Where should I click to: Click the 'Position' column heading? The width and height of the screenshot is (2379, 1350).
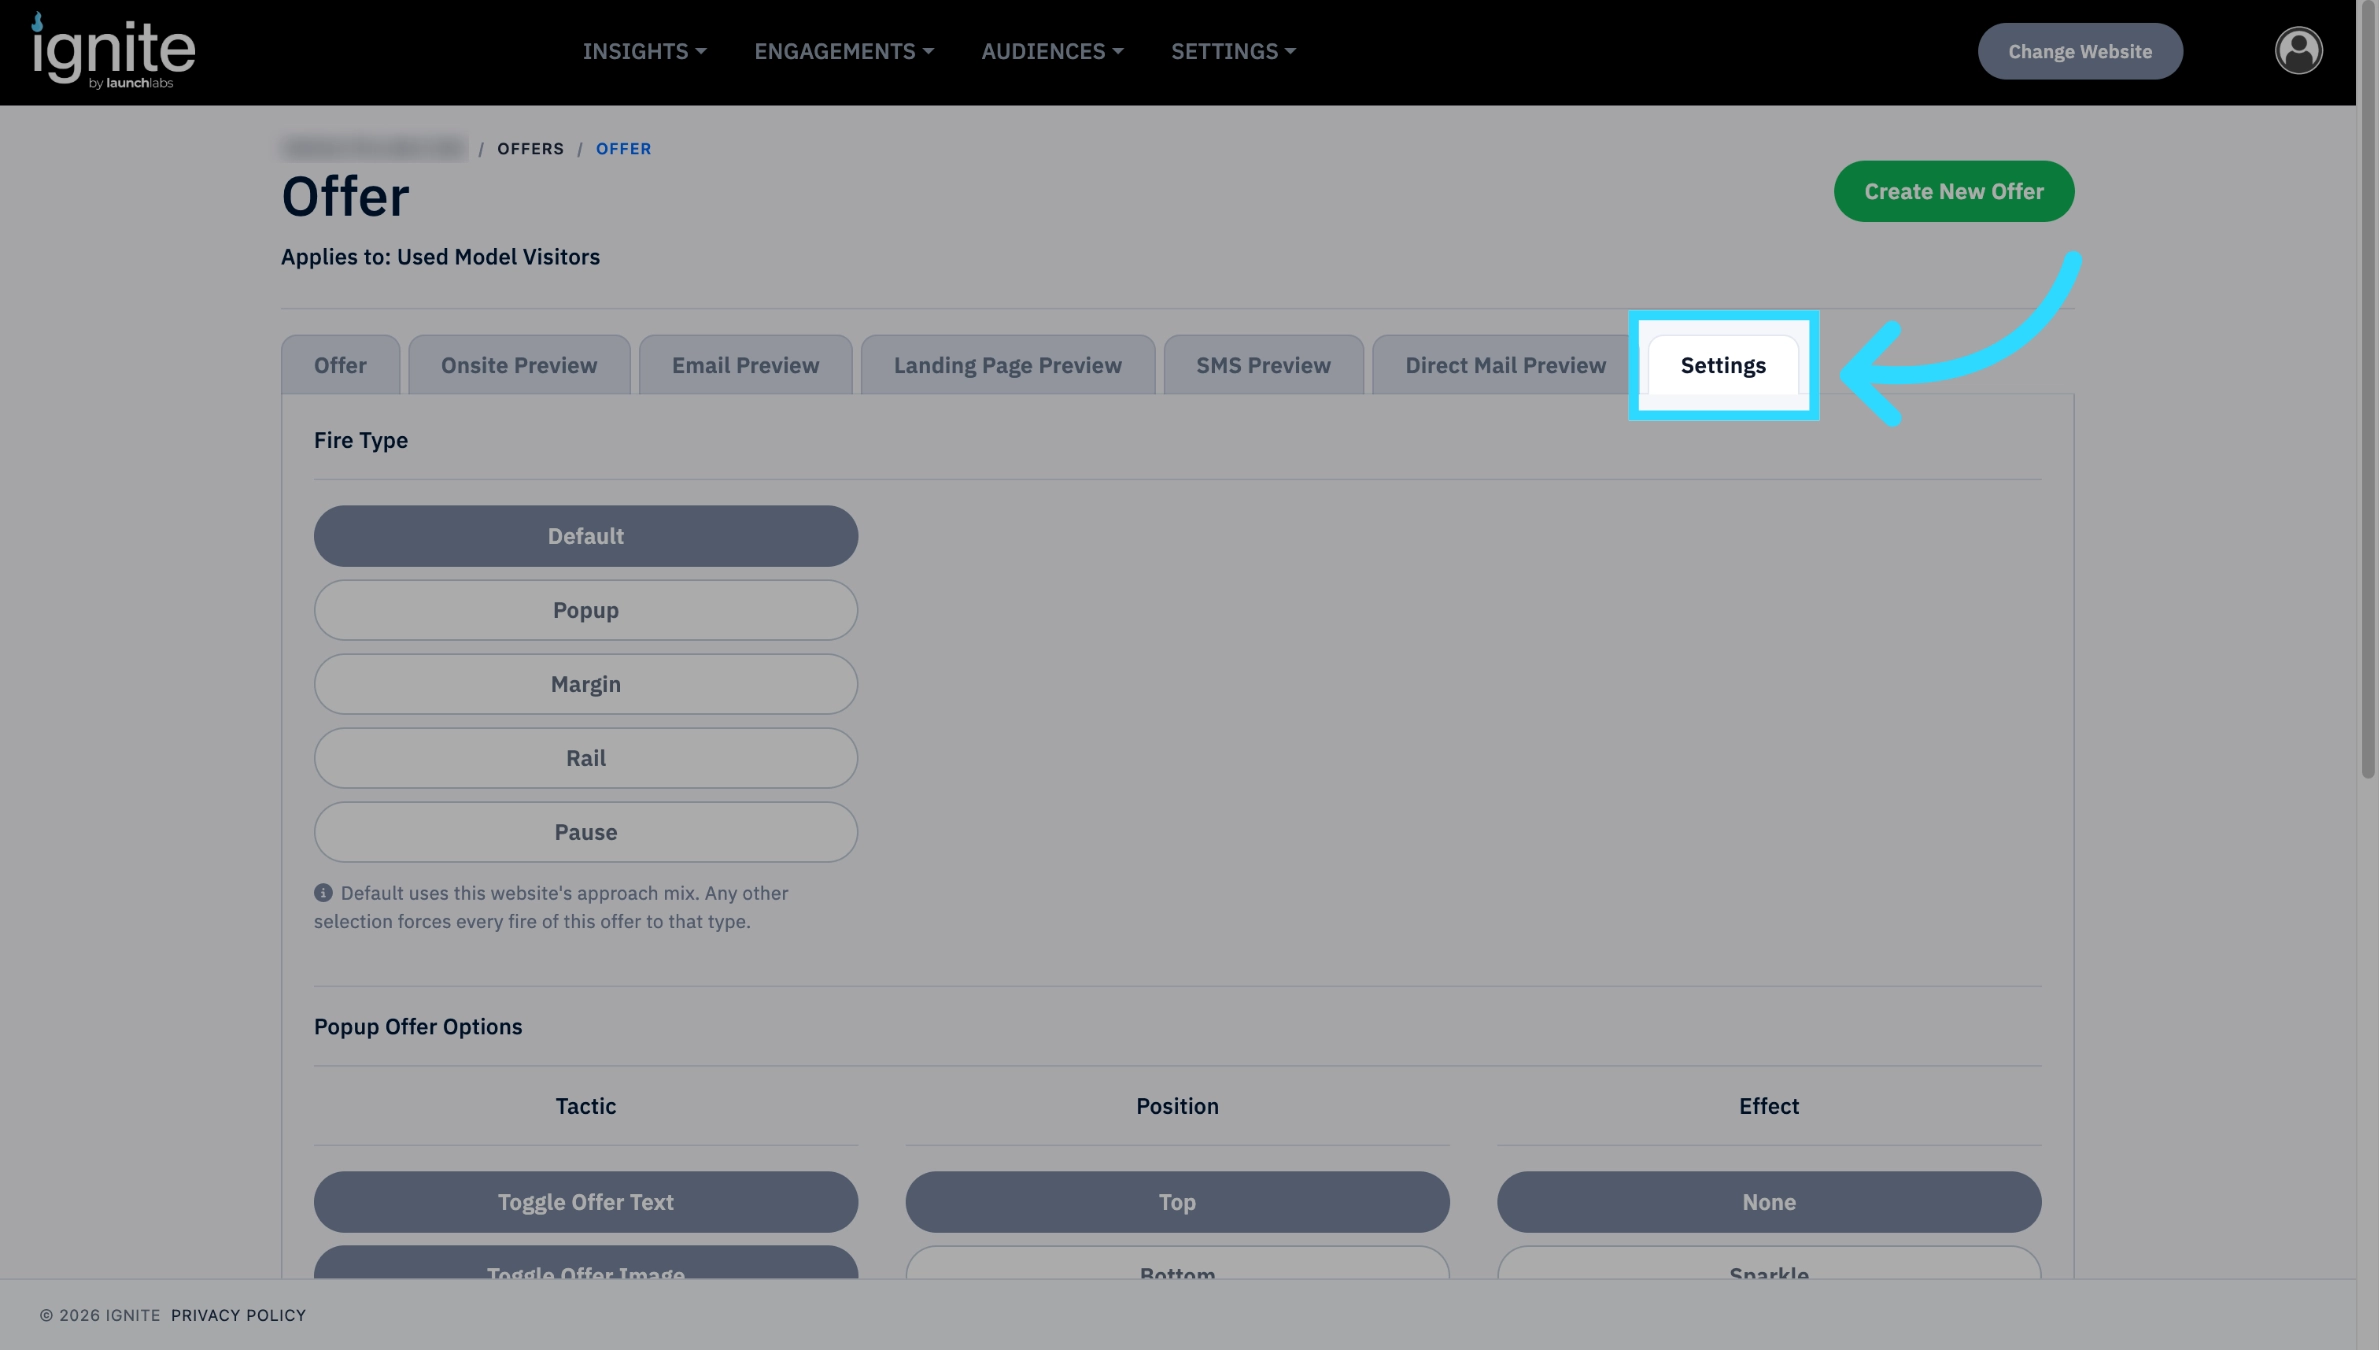[x=1177, y=1106]
